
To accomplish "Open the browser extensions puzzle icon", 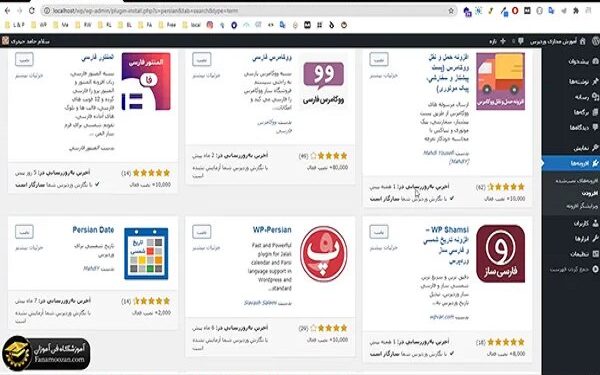I will pyautogui.click(x=576, y=11).
